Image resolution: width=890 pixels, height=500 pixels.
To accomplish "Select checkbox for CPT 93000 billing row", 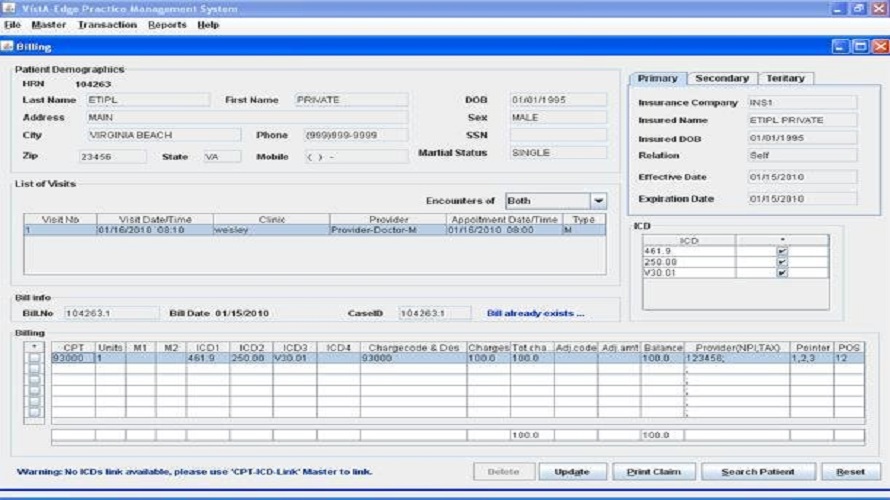I will pos(35,358).
